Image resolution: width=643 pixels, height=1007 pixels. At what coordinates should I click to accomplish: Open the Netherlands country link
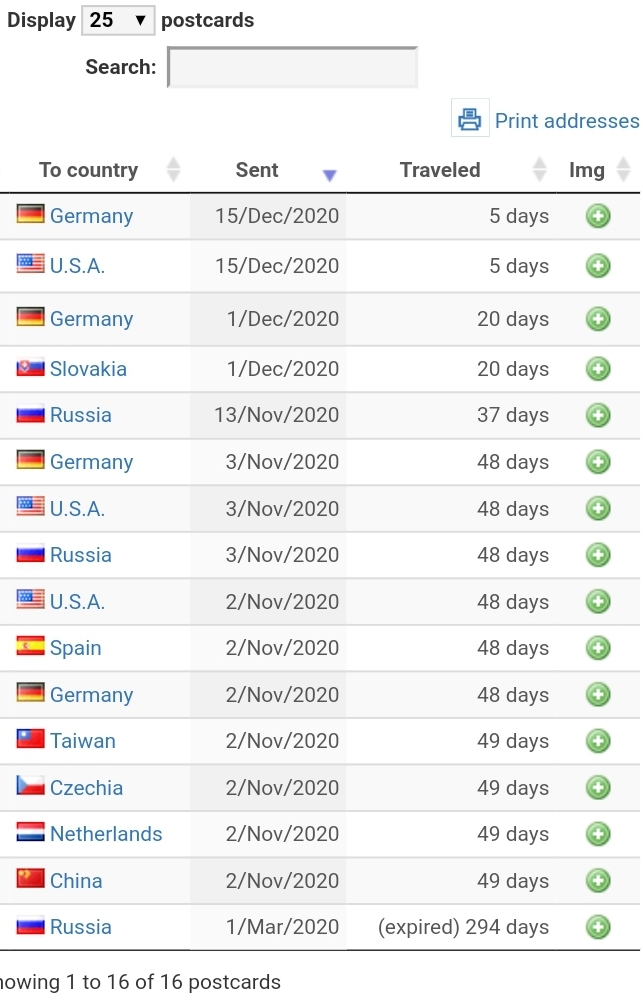coord(106,834)
